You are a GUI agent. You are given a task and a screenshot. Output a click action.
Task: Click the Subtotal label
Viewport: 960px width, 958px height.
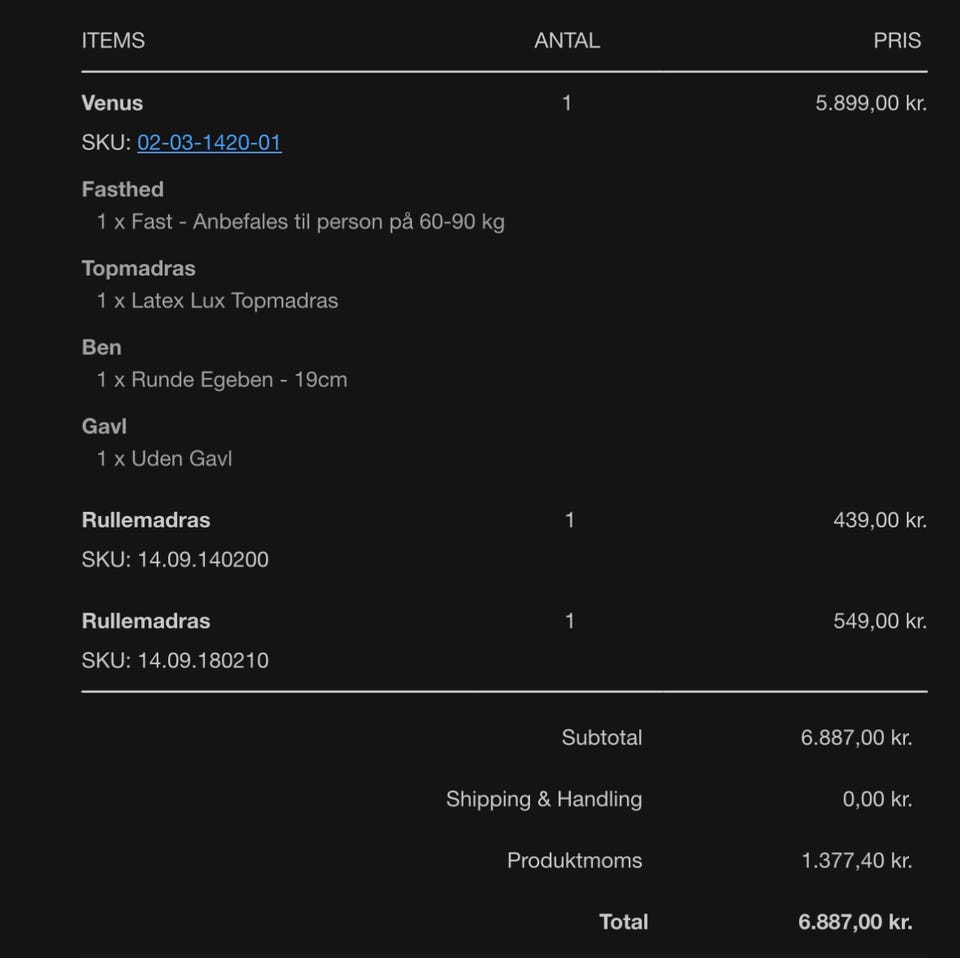602,738
